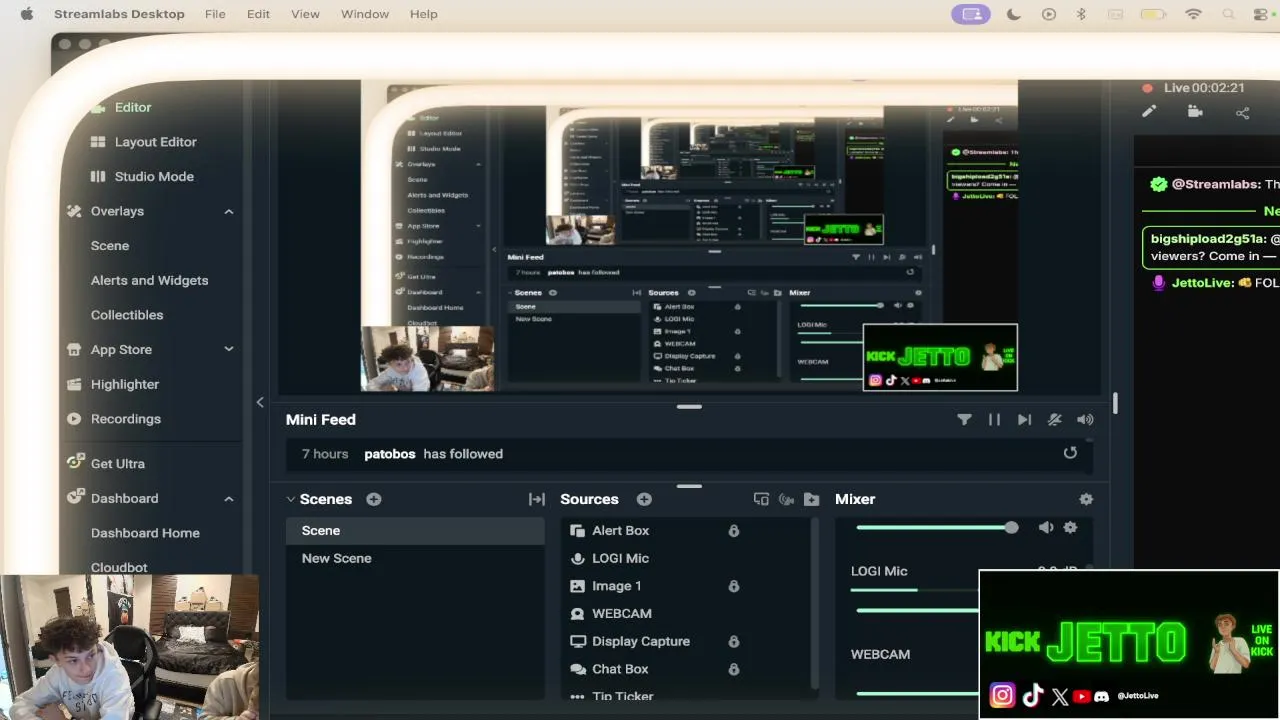Viewport: 1280px width, 720px height.
Task: Open settings gear for the top mixer channel
Action: pos(1070,527)
